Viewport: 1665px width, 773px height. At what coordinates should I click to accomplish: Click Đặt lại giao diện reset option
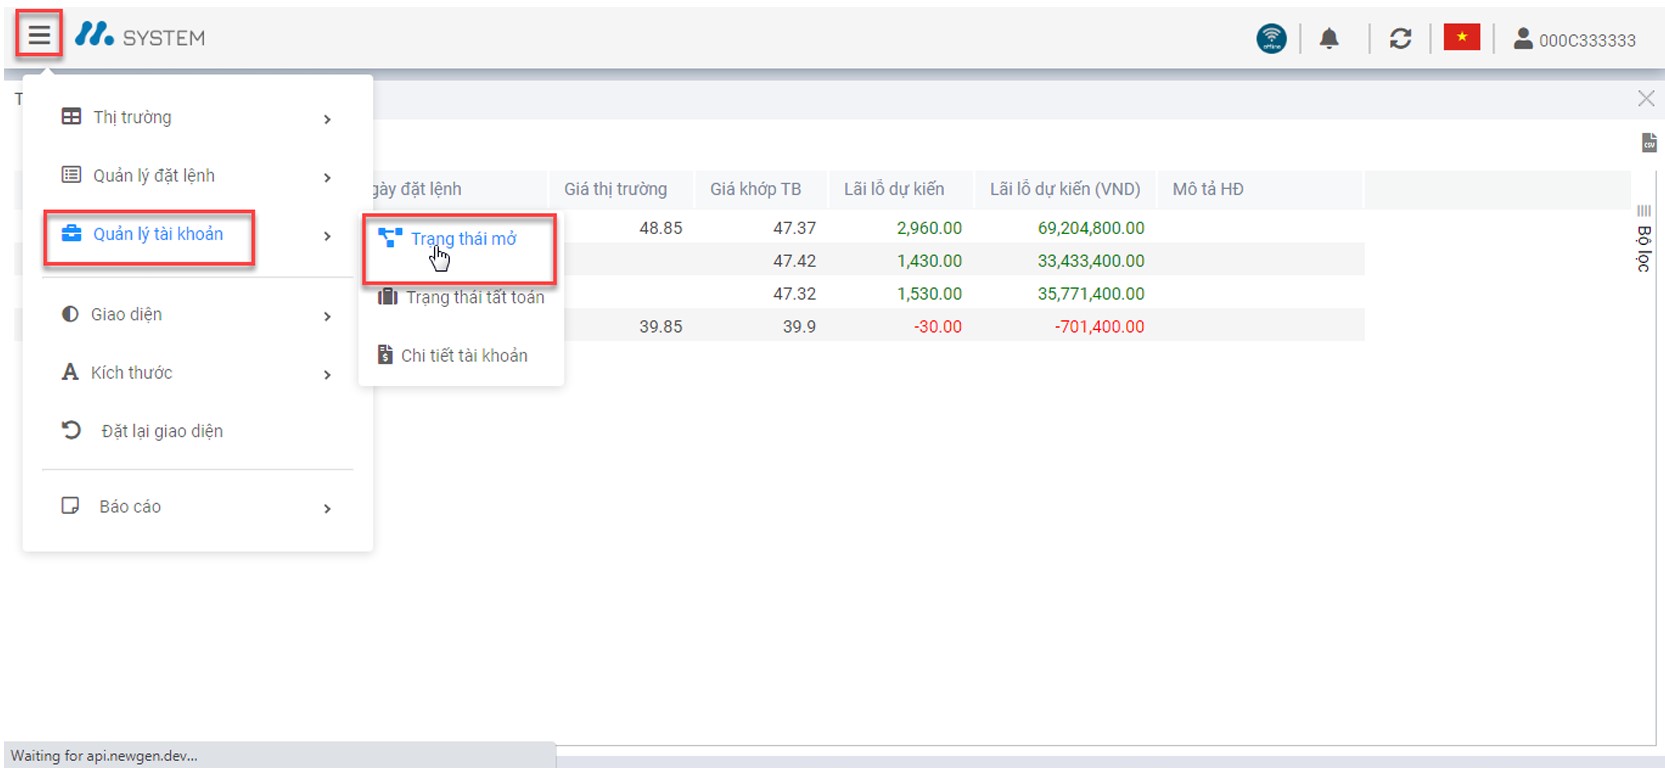tap(161, 431)
